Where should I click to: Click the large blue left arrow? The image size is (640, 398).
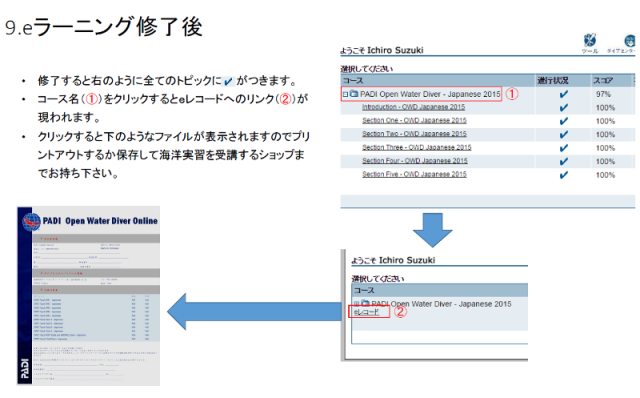pos(254,311)
